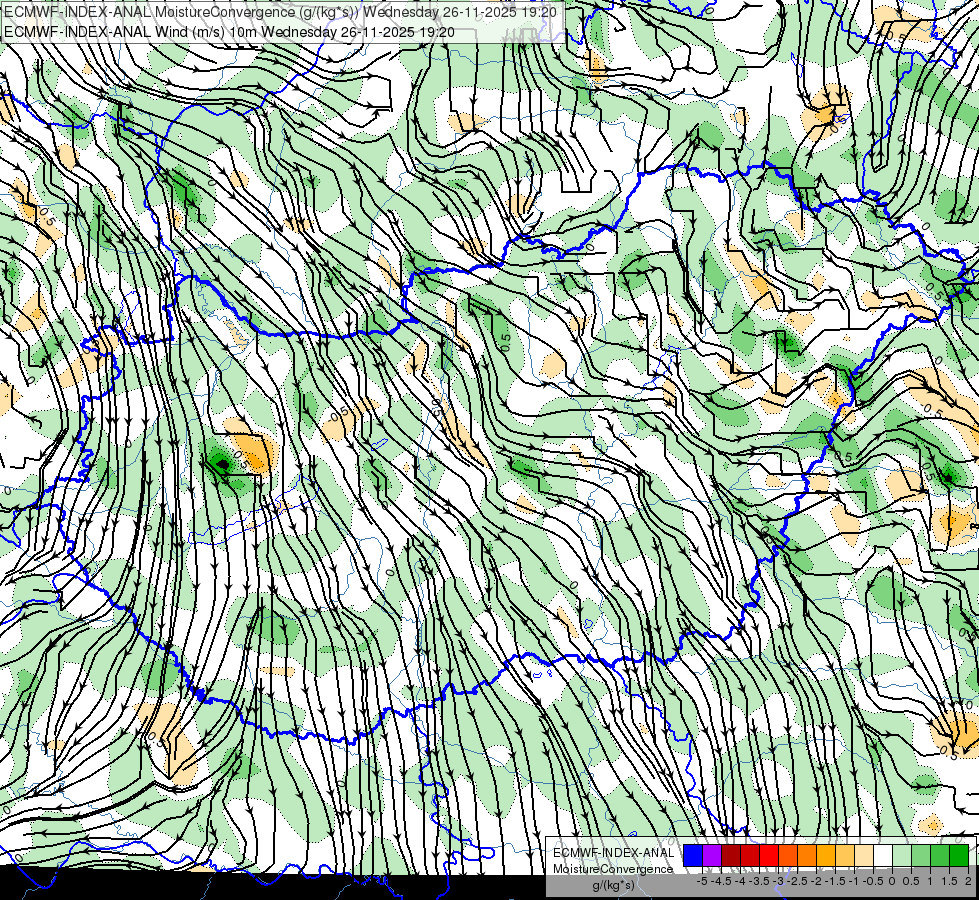Pick the medium green swatch between 1 and 1.5
Screen dimensions: 979x900
pyautogui.click(x=940, y=855)
